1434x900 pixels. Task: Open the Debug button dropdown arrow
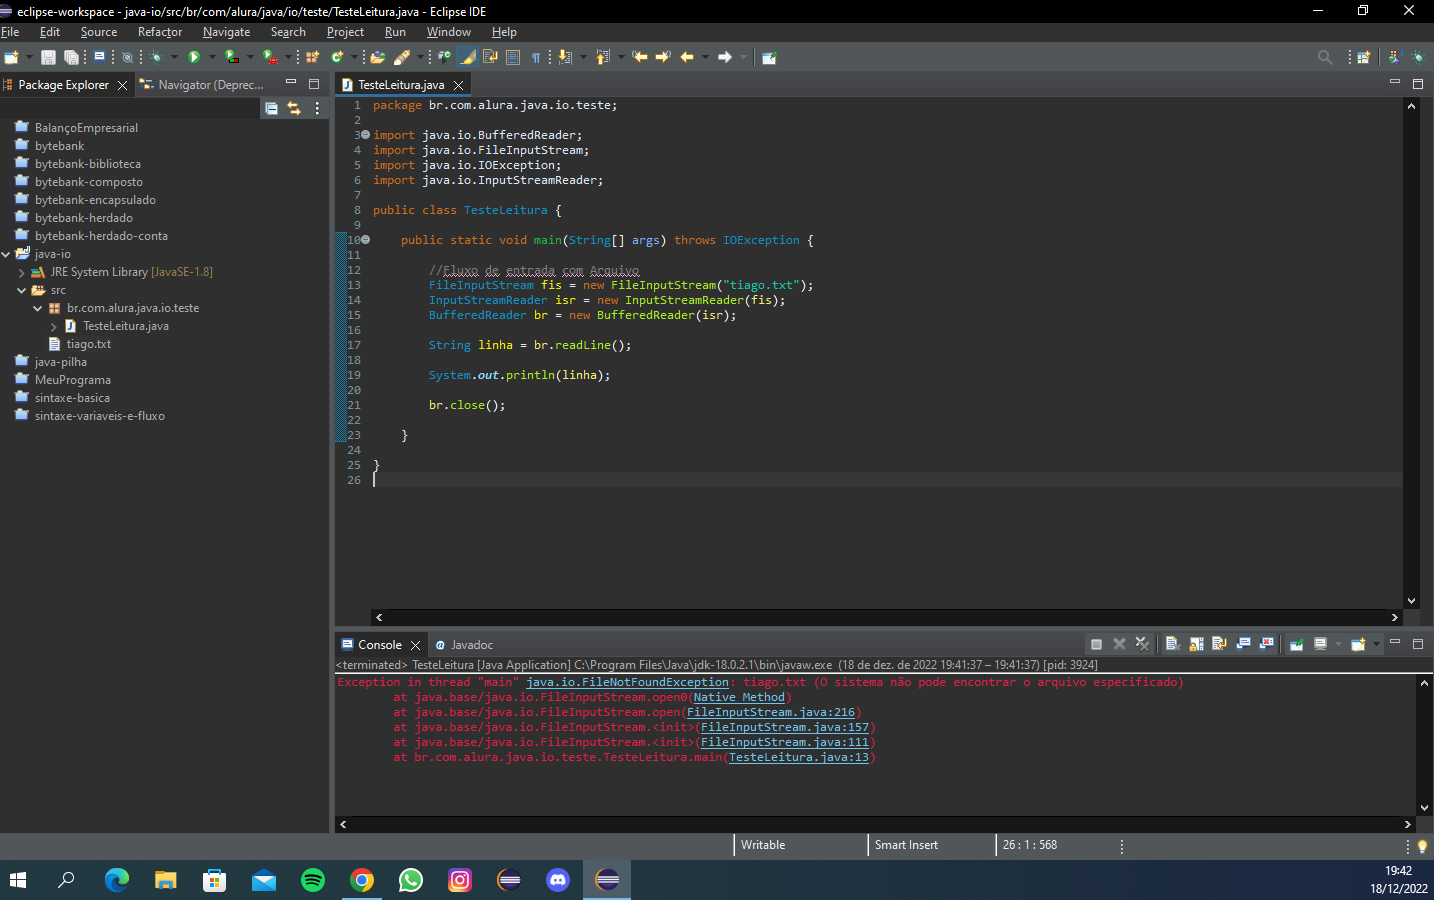point(174,57)
